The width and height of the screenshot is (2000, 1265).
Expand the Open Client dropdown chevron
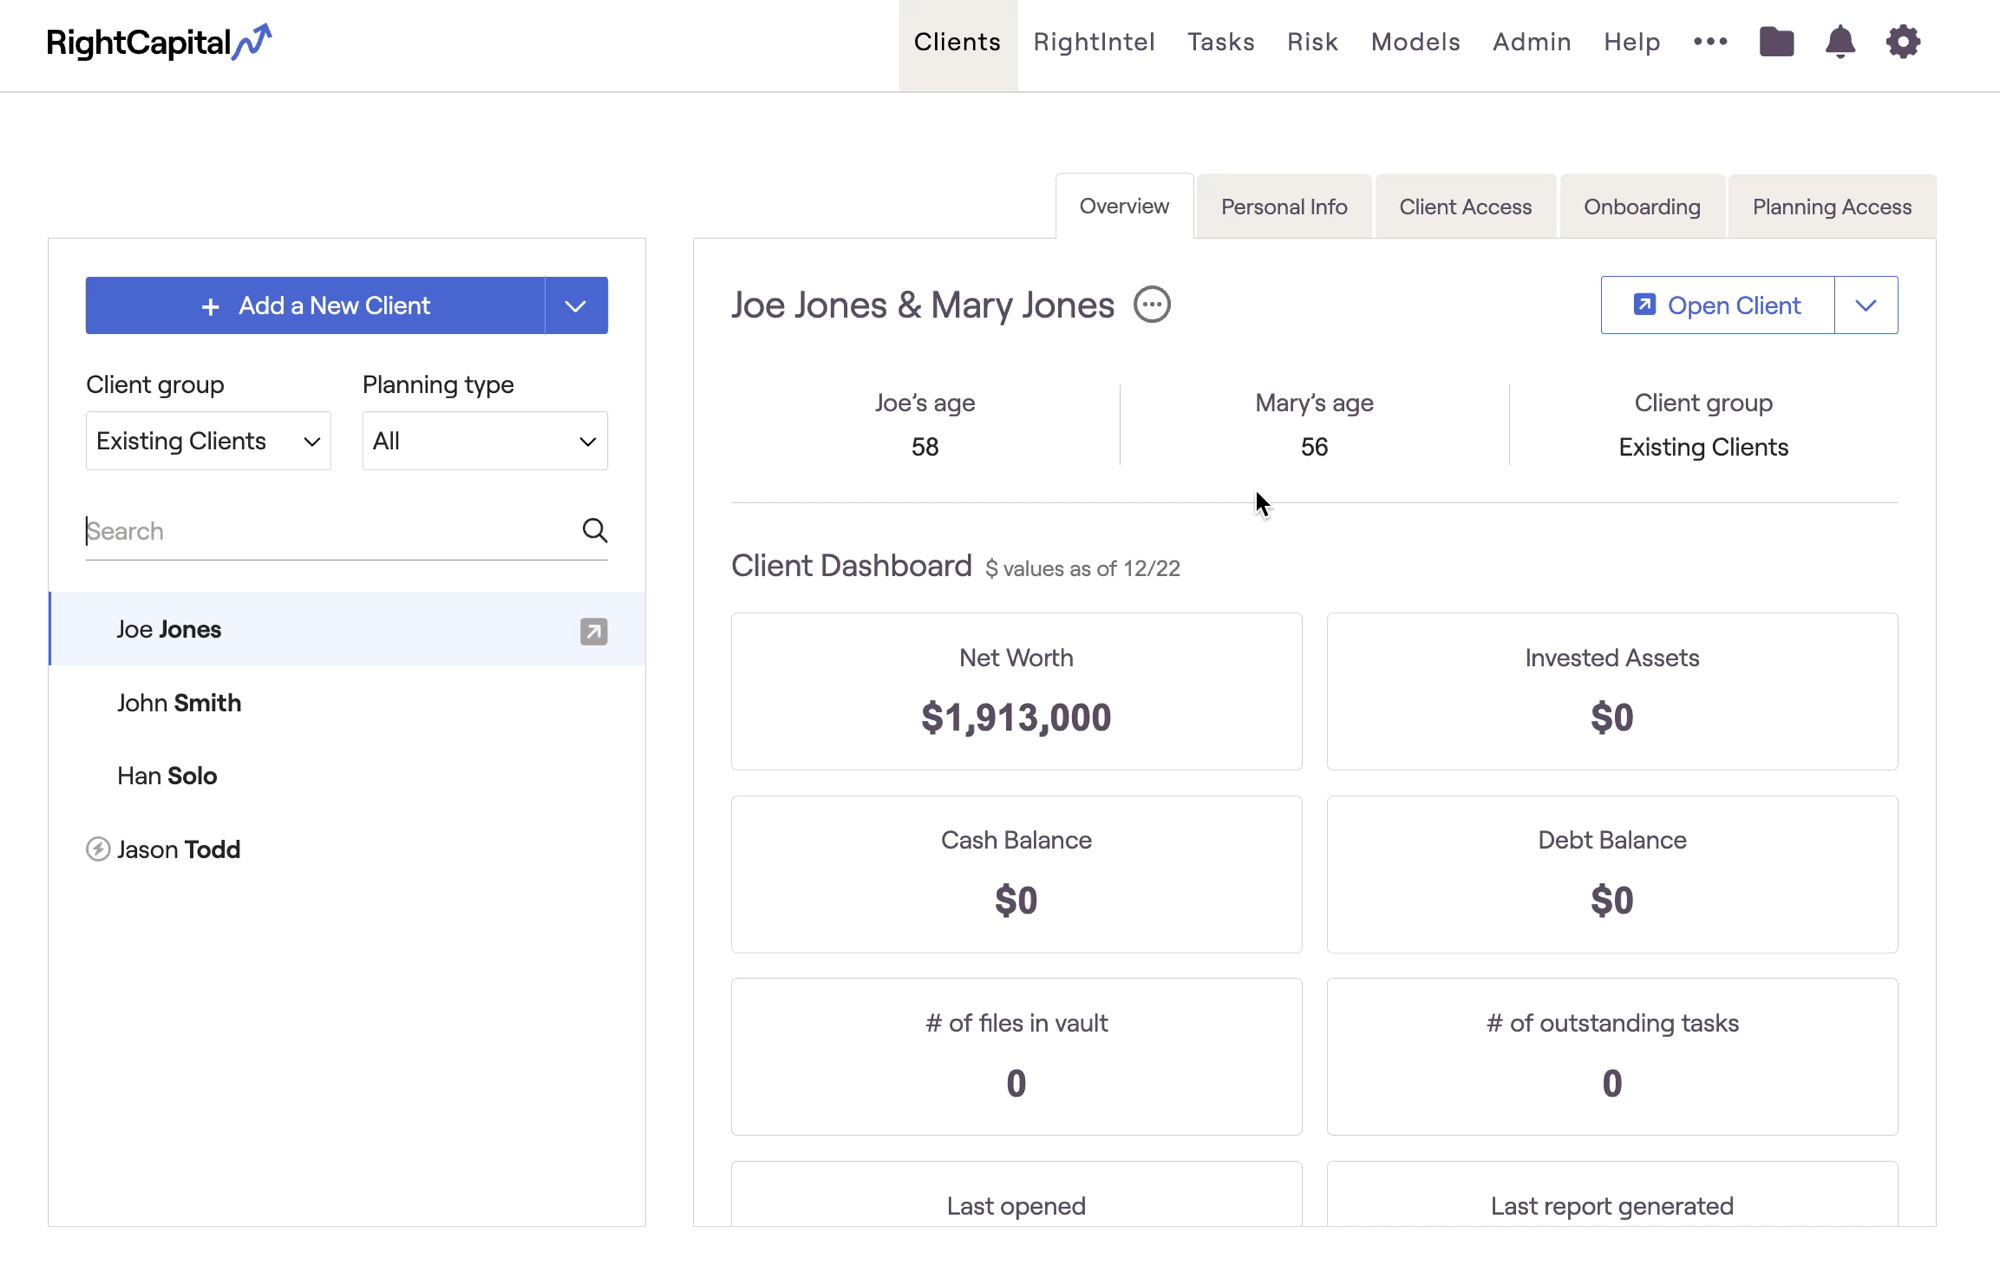click(x=1866, y=305)
